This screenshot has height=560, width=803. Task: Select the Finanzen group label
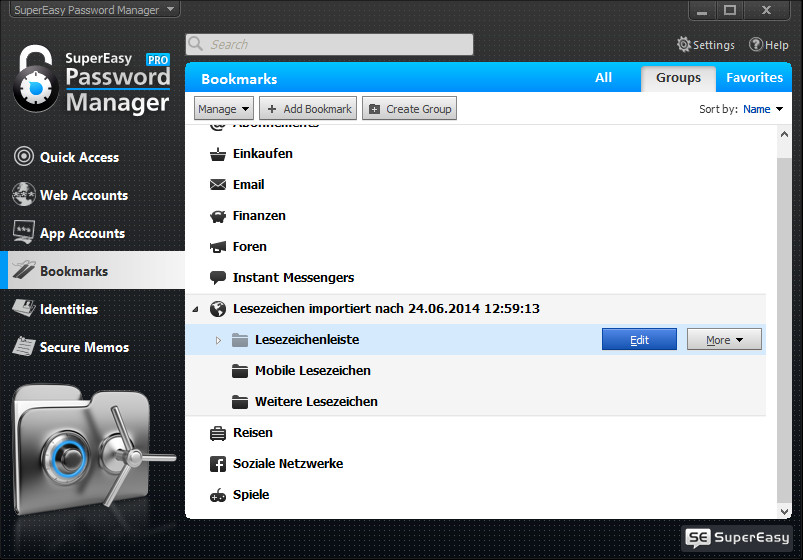click(x=259, y=216)
